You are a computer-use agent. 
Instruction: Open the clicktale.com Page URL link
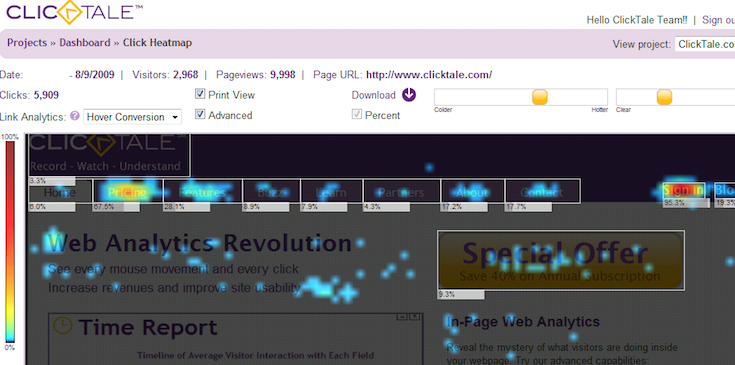coord(429,74)
